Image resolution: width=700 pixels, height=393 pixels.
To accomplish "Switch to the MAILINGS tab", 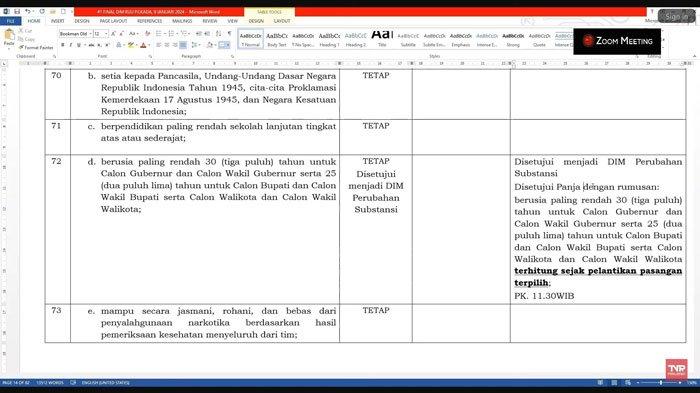I will click(x=182, y=21).
